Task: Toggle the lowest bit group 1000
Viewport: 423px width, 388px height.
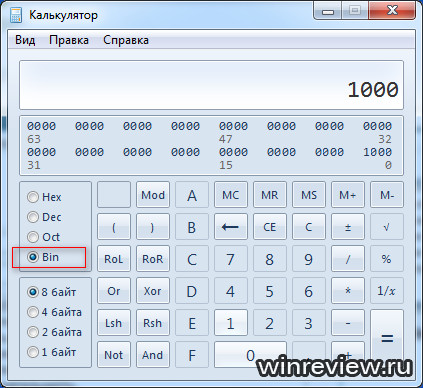Action: coord(377,152)
